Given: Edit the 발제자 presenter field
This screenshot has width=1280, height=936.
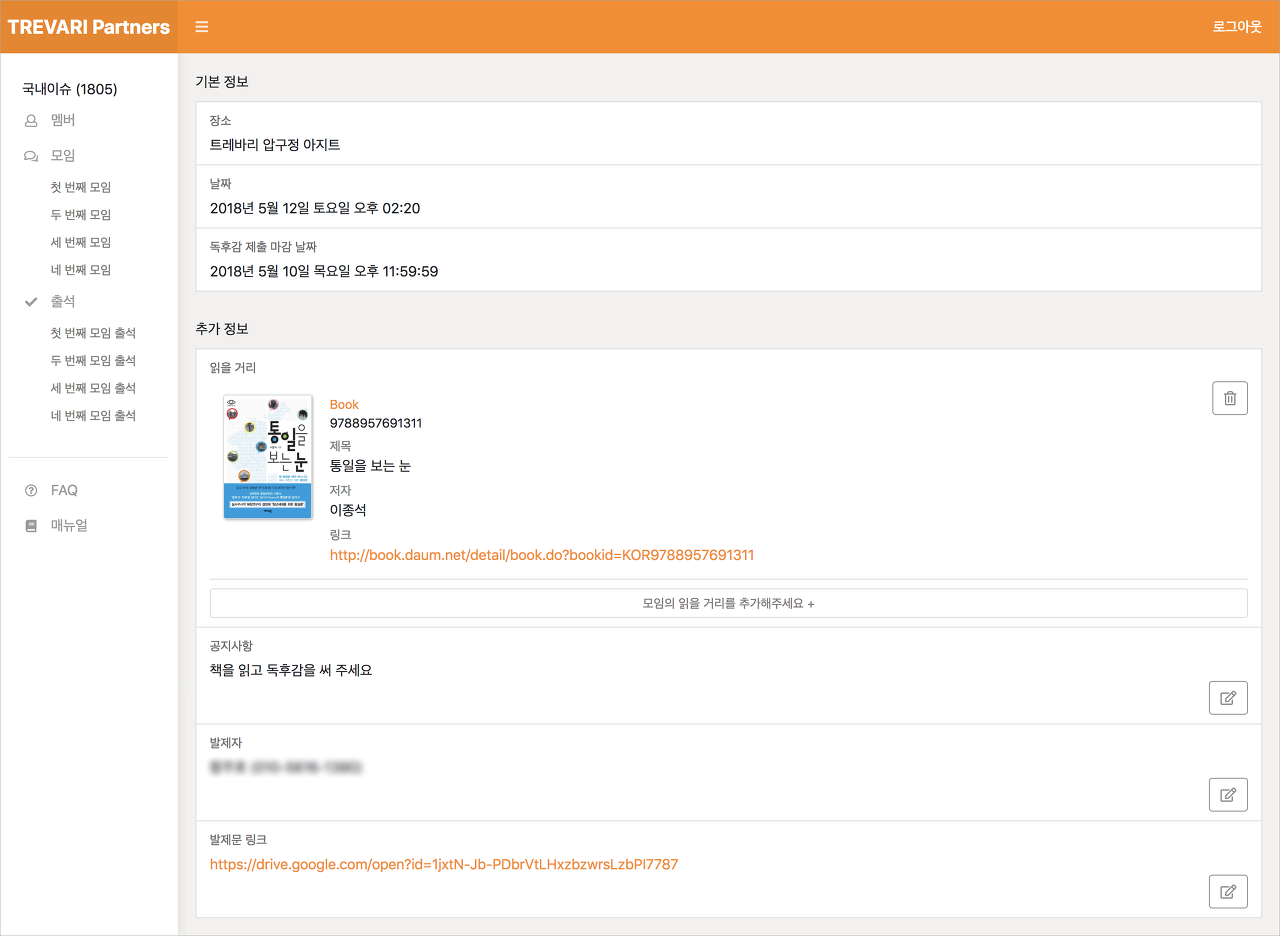Looking at the screenshot, I should coord(1228,795).
